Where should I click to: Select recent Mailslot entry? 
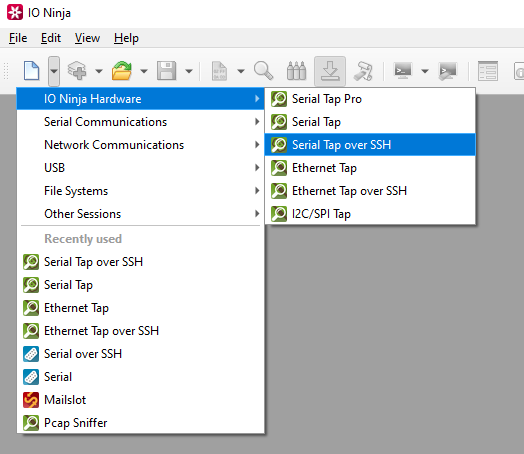(140, 400)
